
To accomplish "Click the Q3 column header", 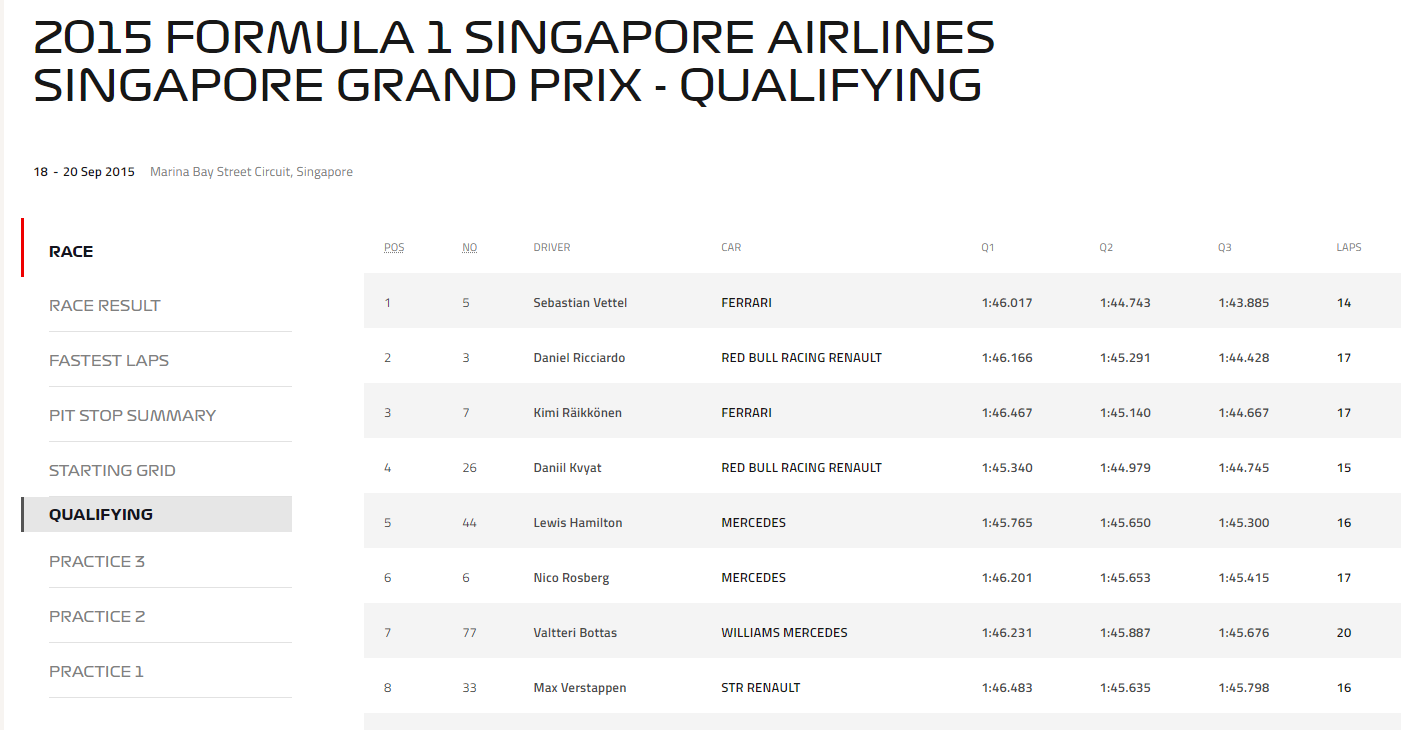I will click(1225, 248).
